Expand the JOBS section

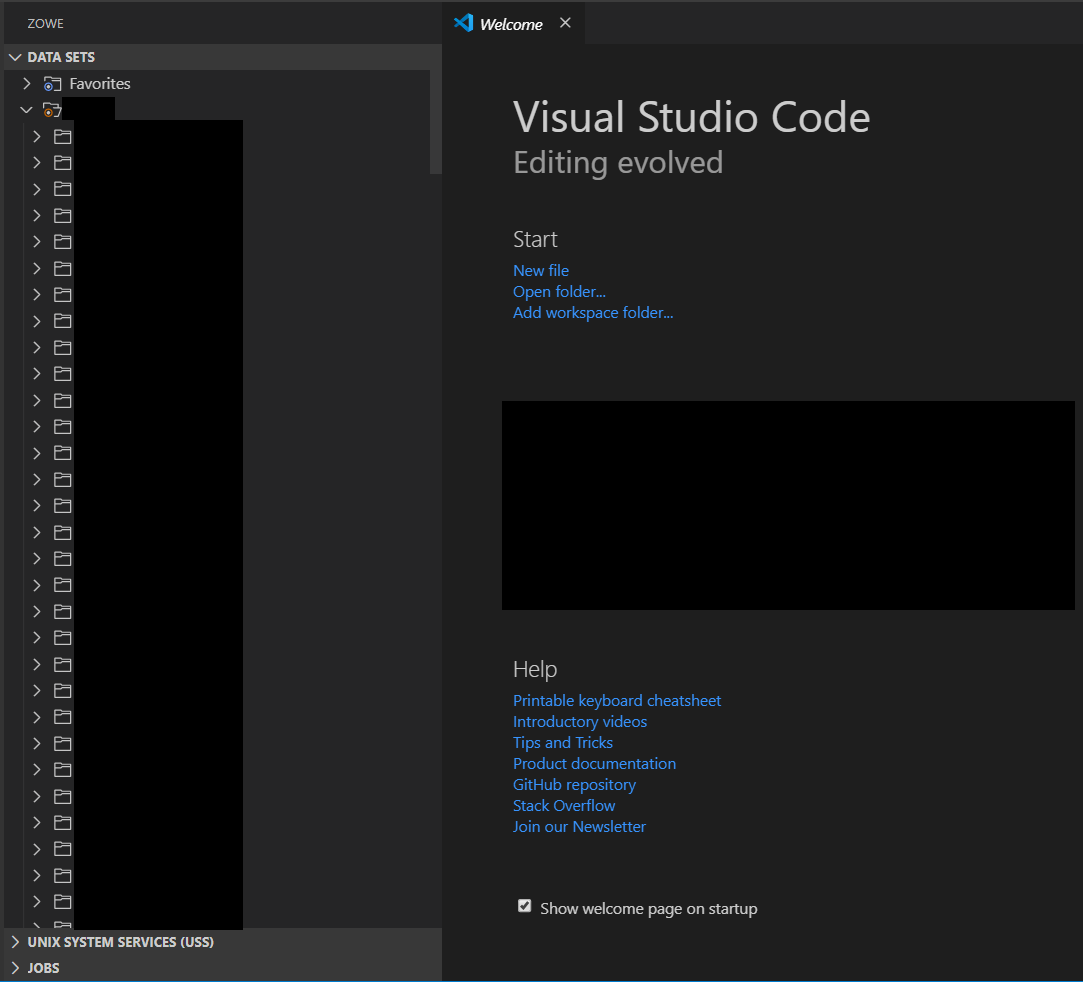point(15,968)
